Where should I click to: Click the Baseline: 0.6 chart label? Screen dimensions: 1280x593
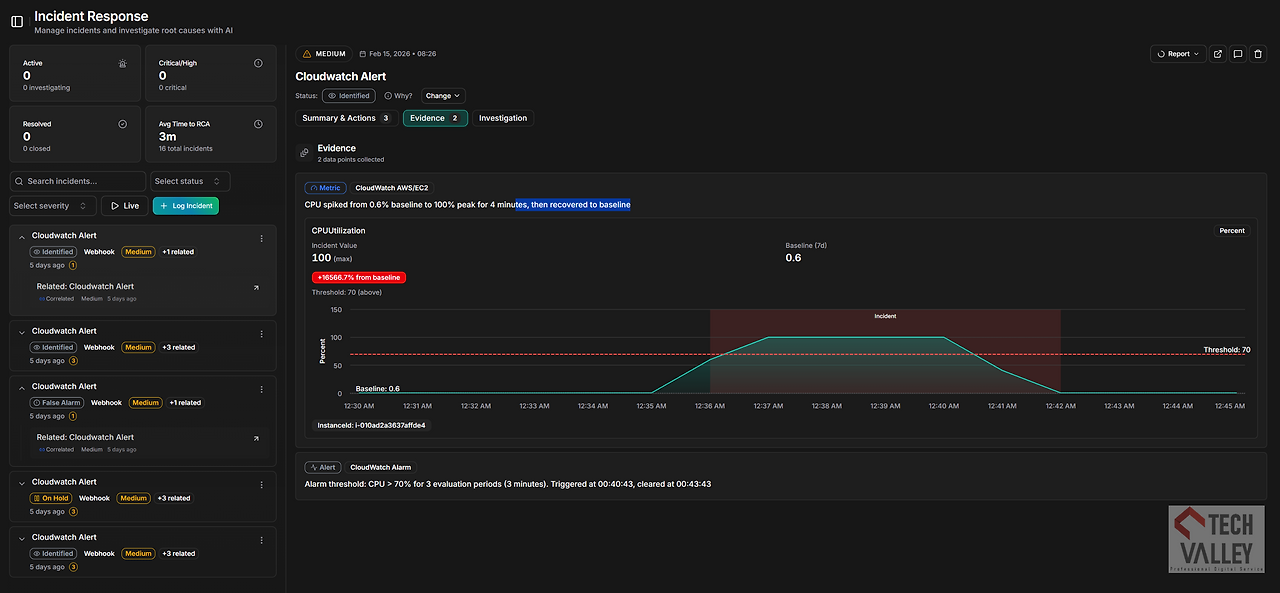pyautogui.click(x=378, y=389)
